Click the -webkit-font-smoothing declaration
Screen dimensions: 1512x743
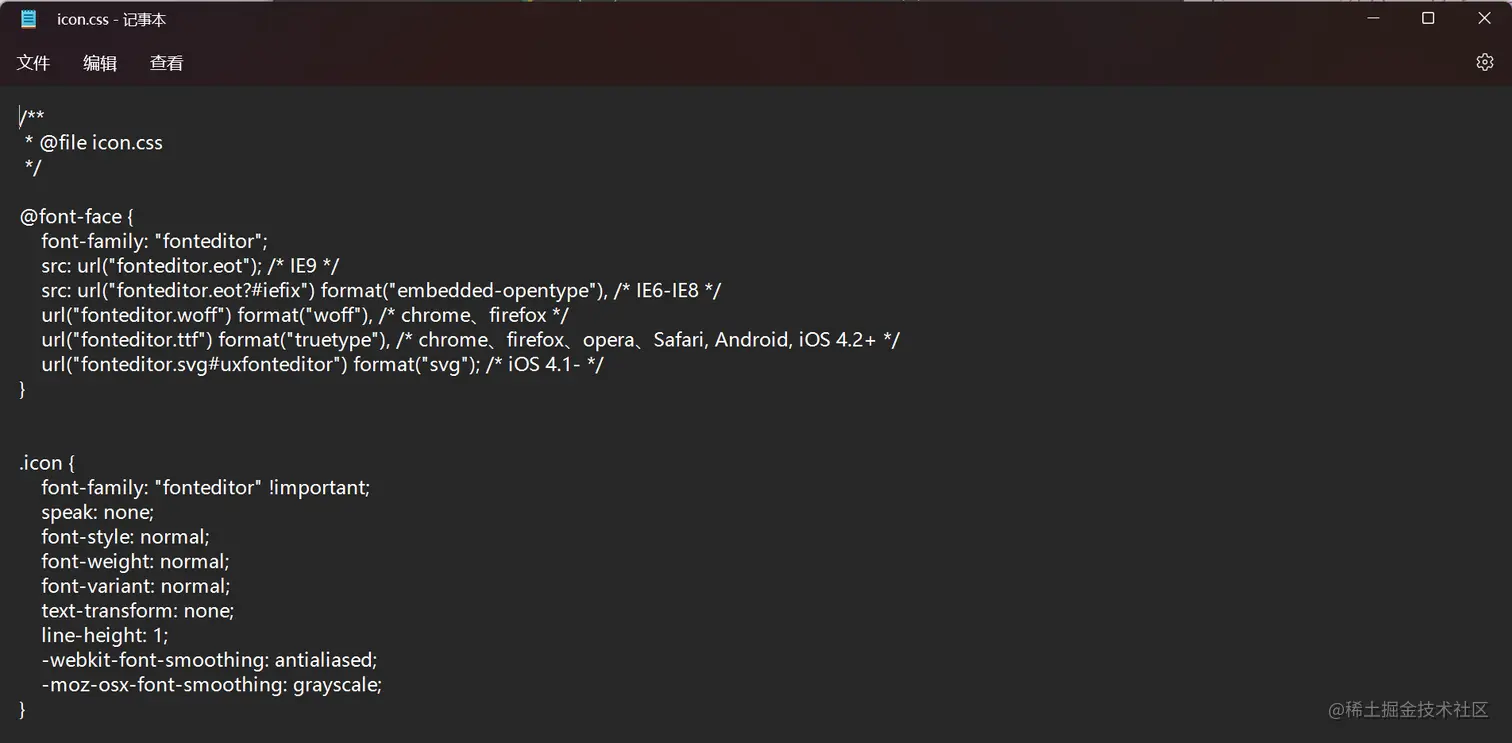[209, 660]
